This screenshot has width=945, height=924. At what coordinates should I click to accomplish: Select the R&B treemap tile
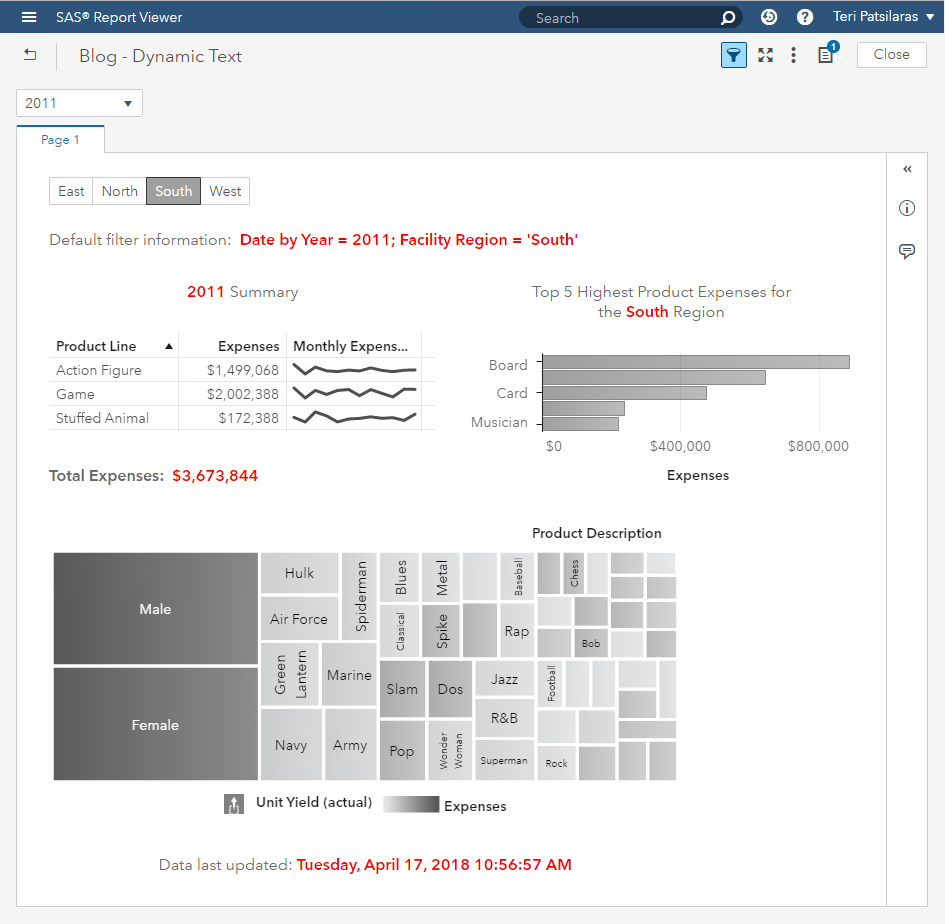point(504,718)
